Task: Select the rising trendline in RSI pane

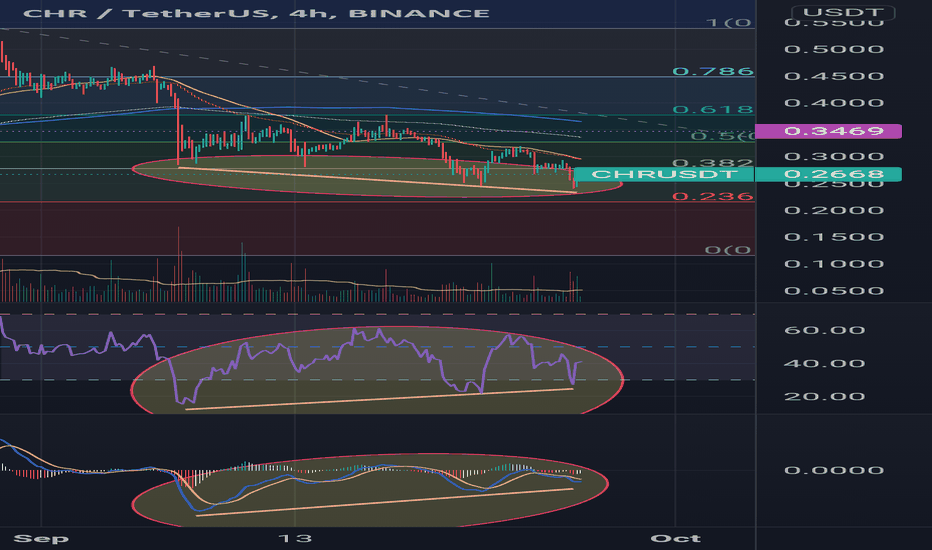Action: [x=379, y=399]
